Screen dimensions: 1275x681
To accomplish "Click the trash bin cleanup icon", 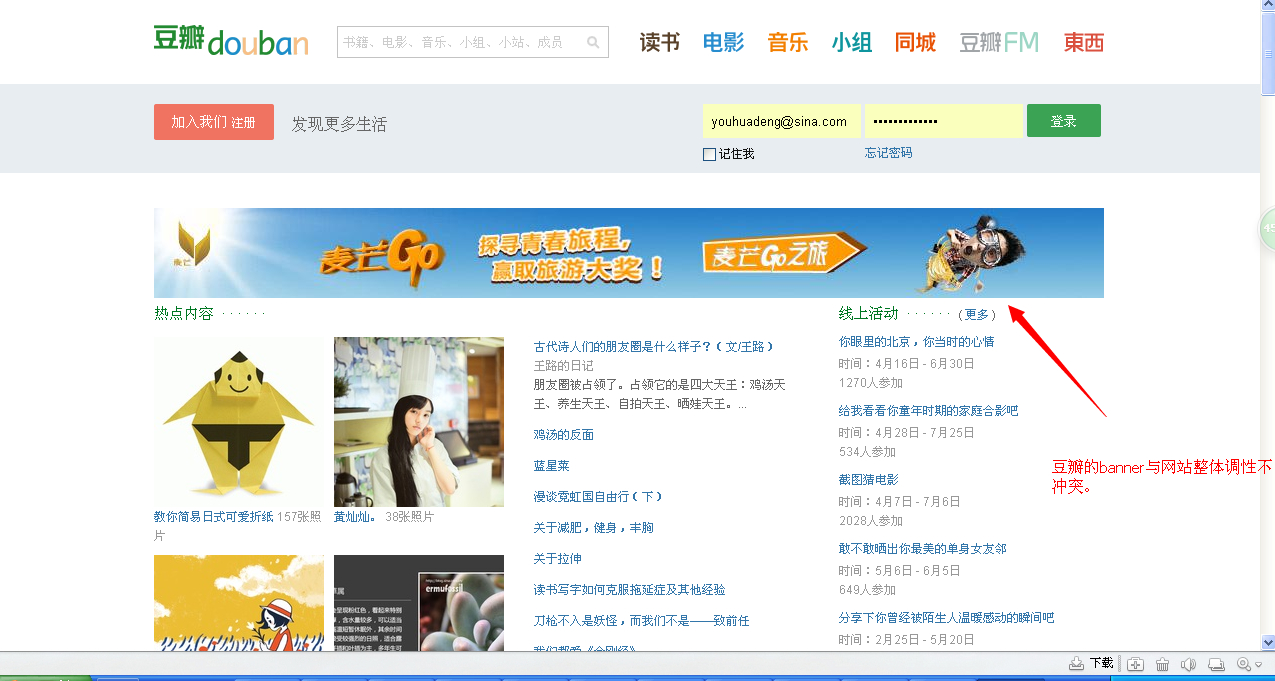I will coord(1162,664).
